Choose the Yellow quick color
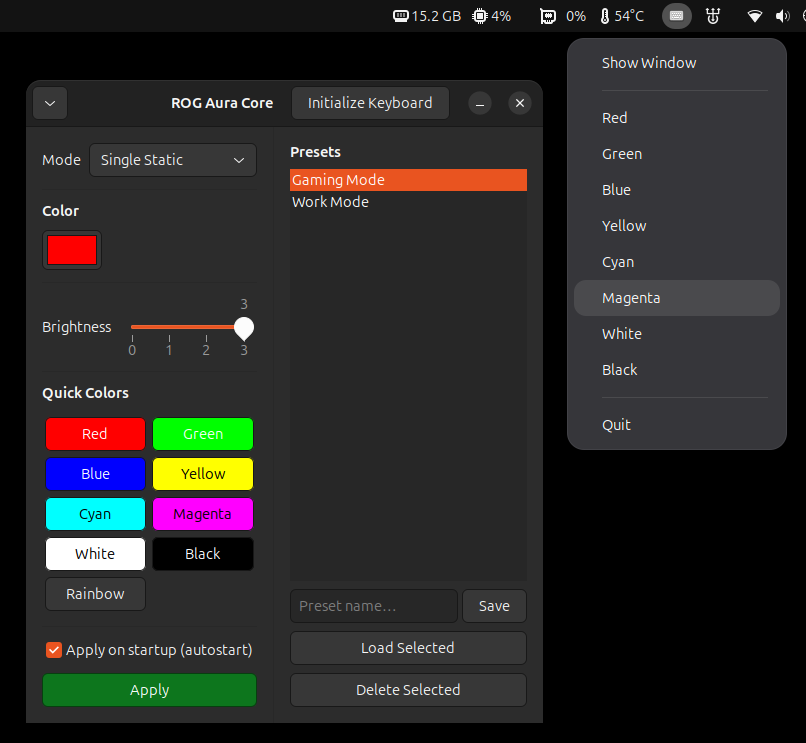The height and width of the screenshot is (743, 806). coord(203,474)
